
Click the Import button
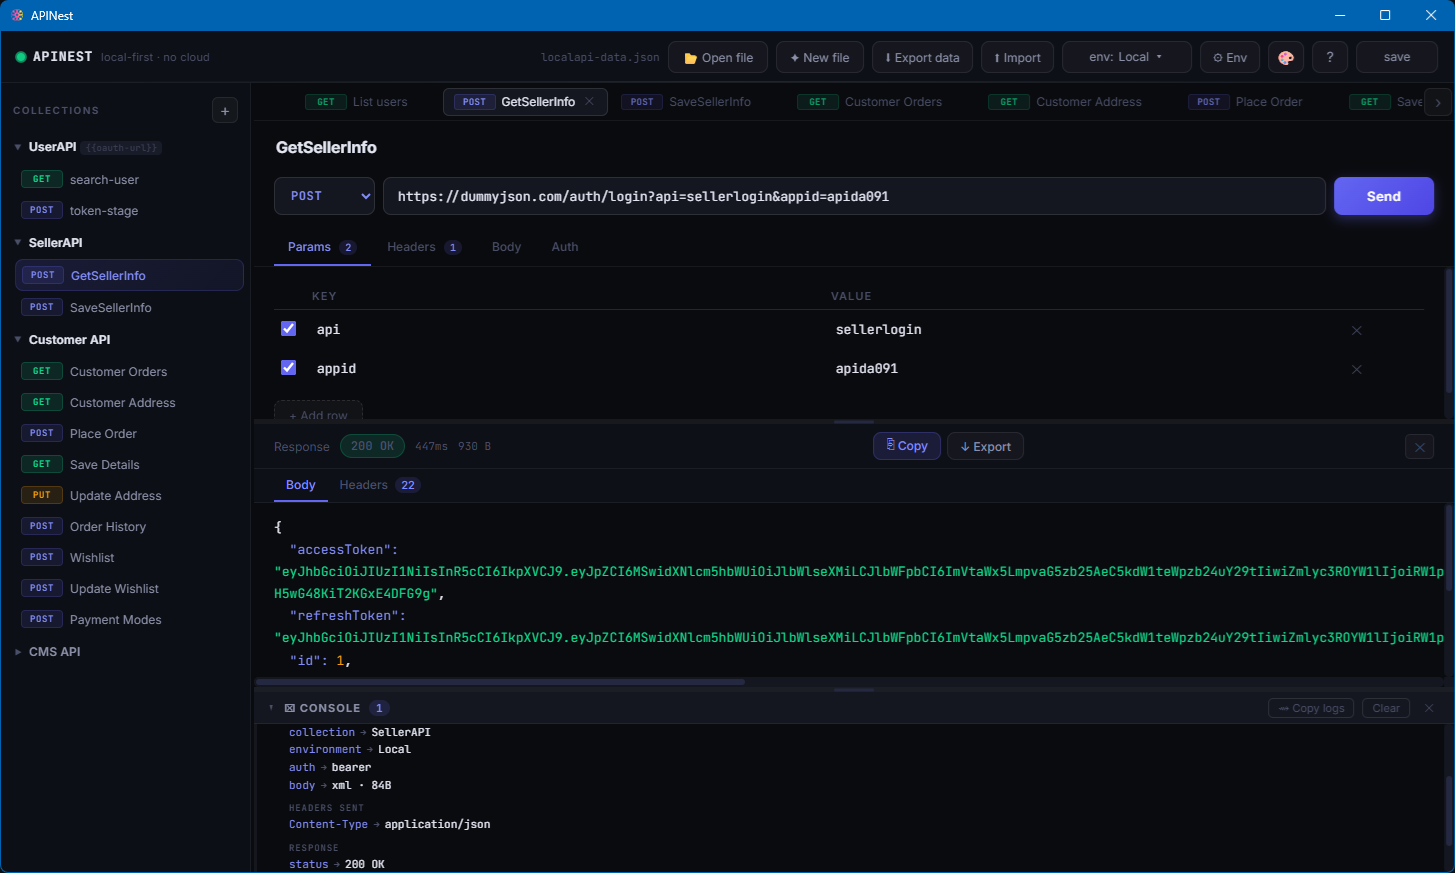(x=1017, y=57)
